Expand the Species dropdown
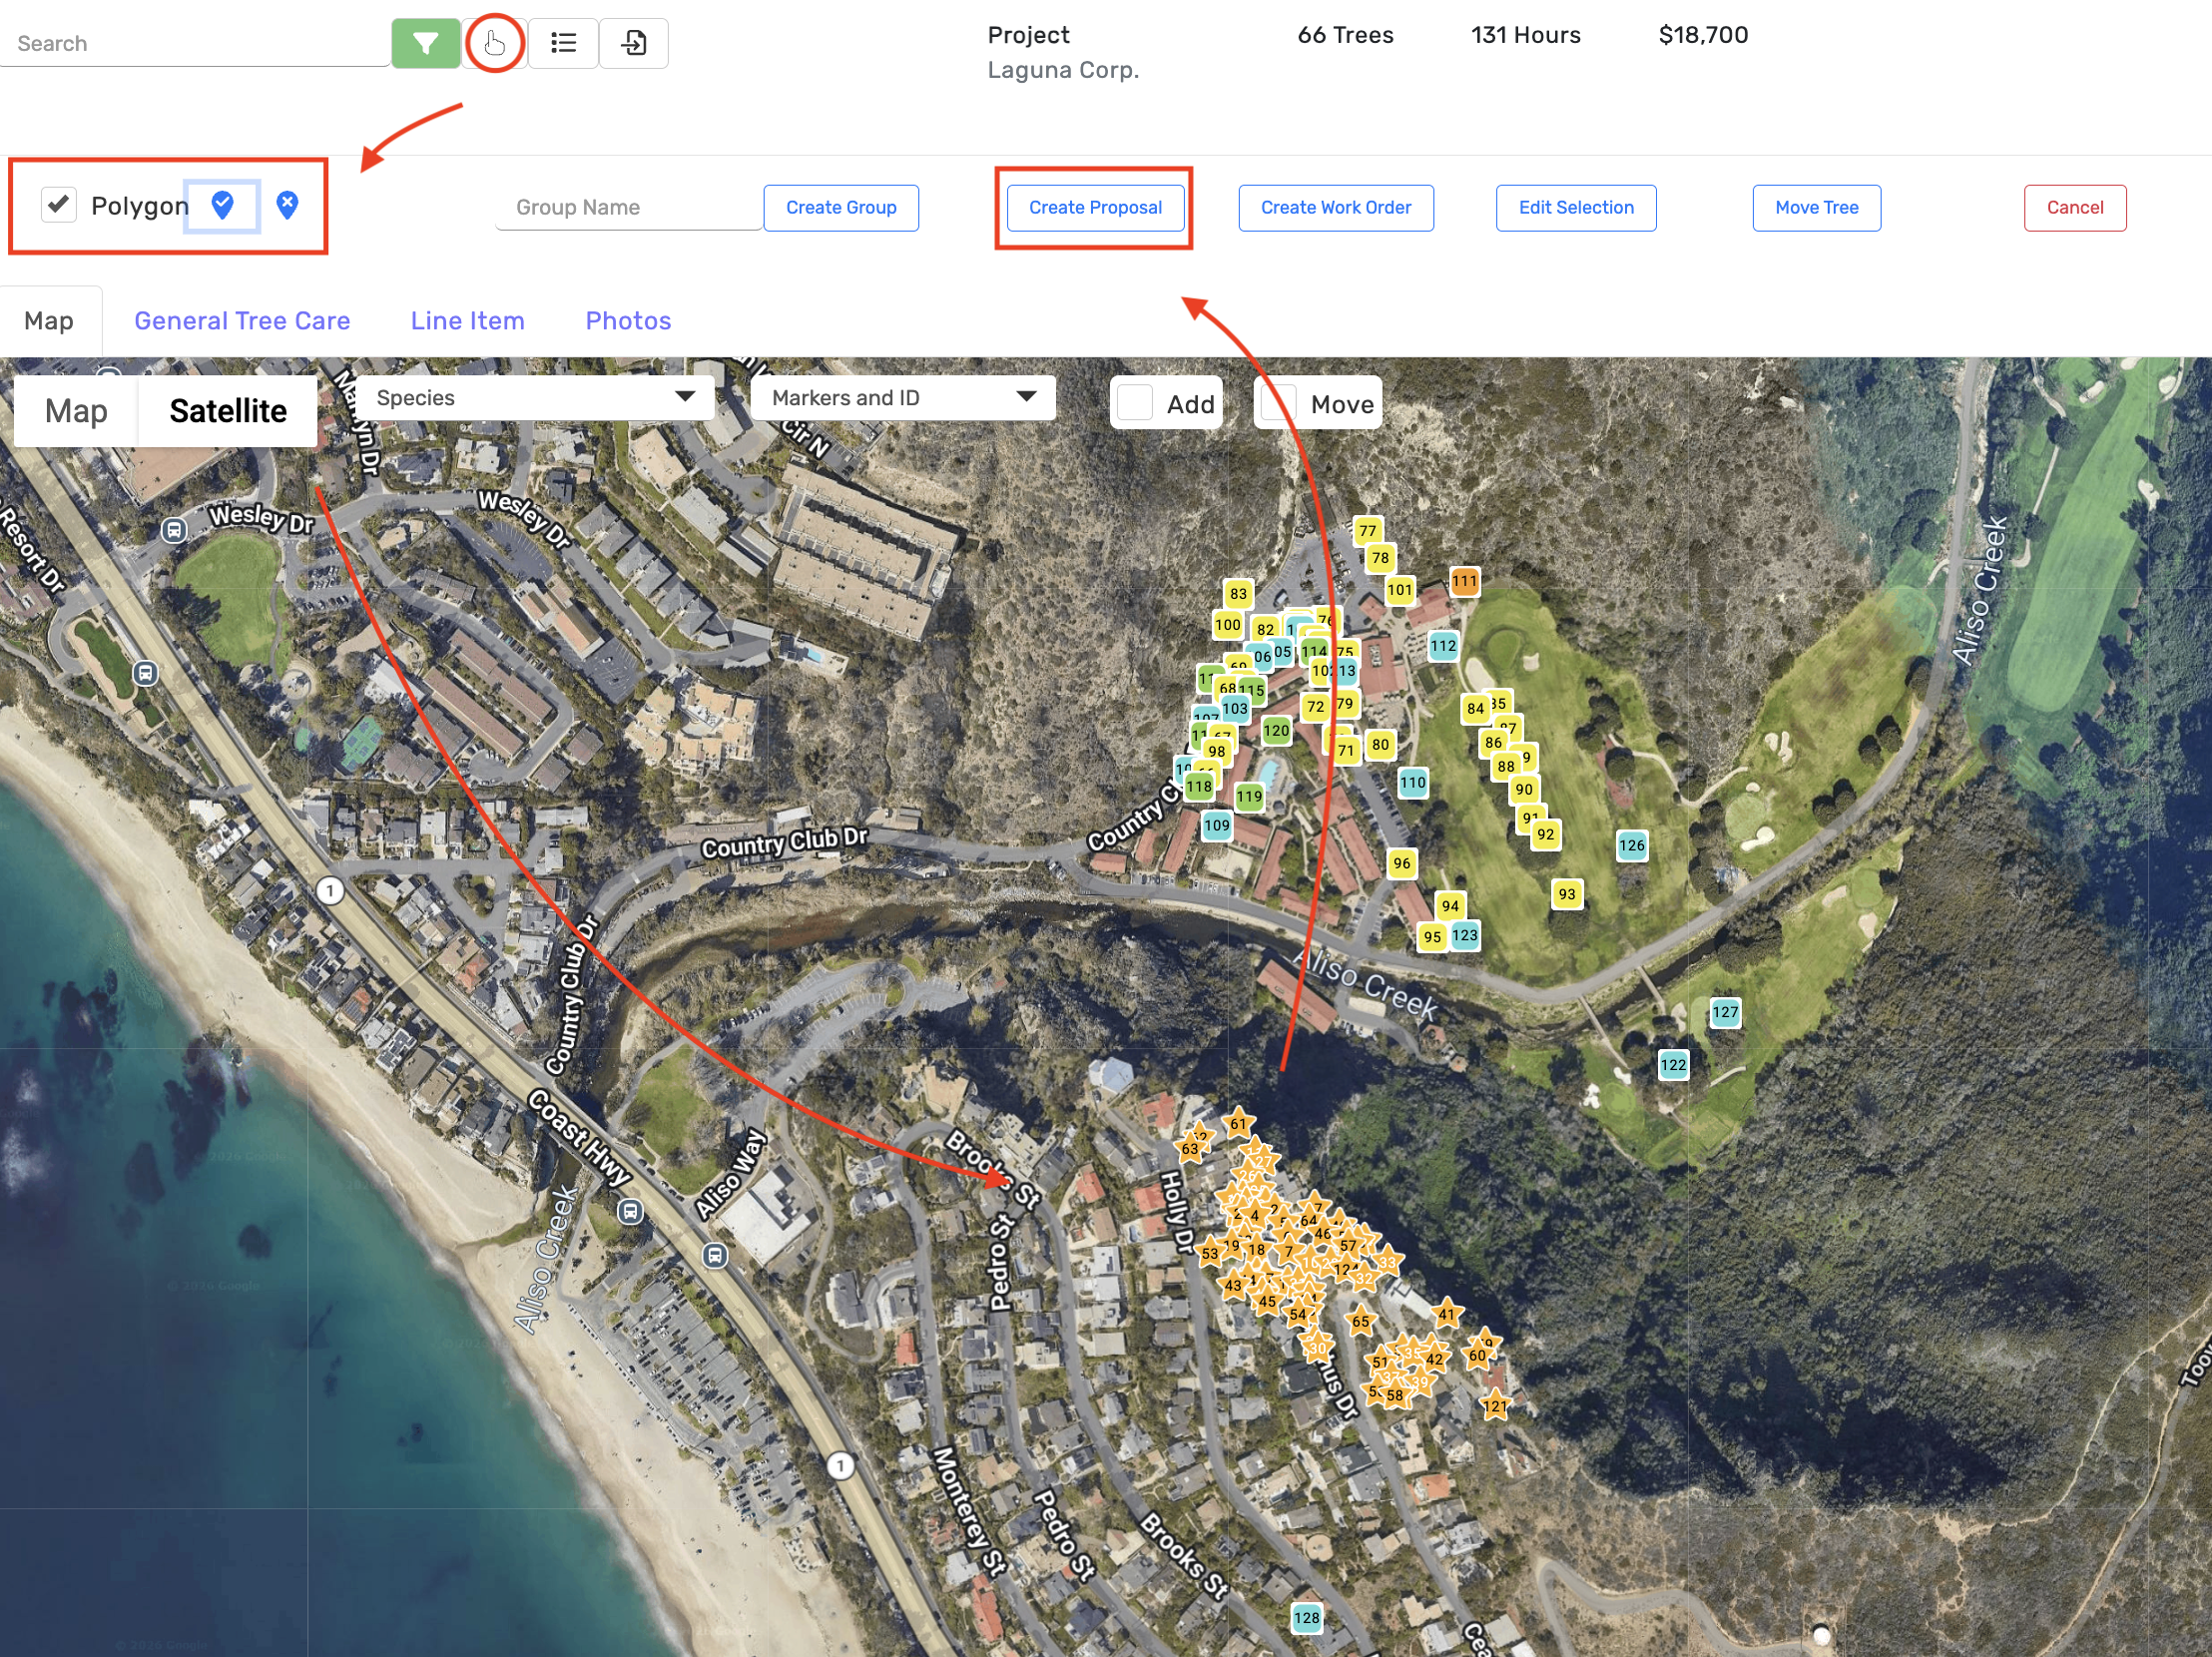Screen dimensions: 2212x1657 535,398
